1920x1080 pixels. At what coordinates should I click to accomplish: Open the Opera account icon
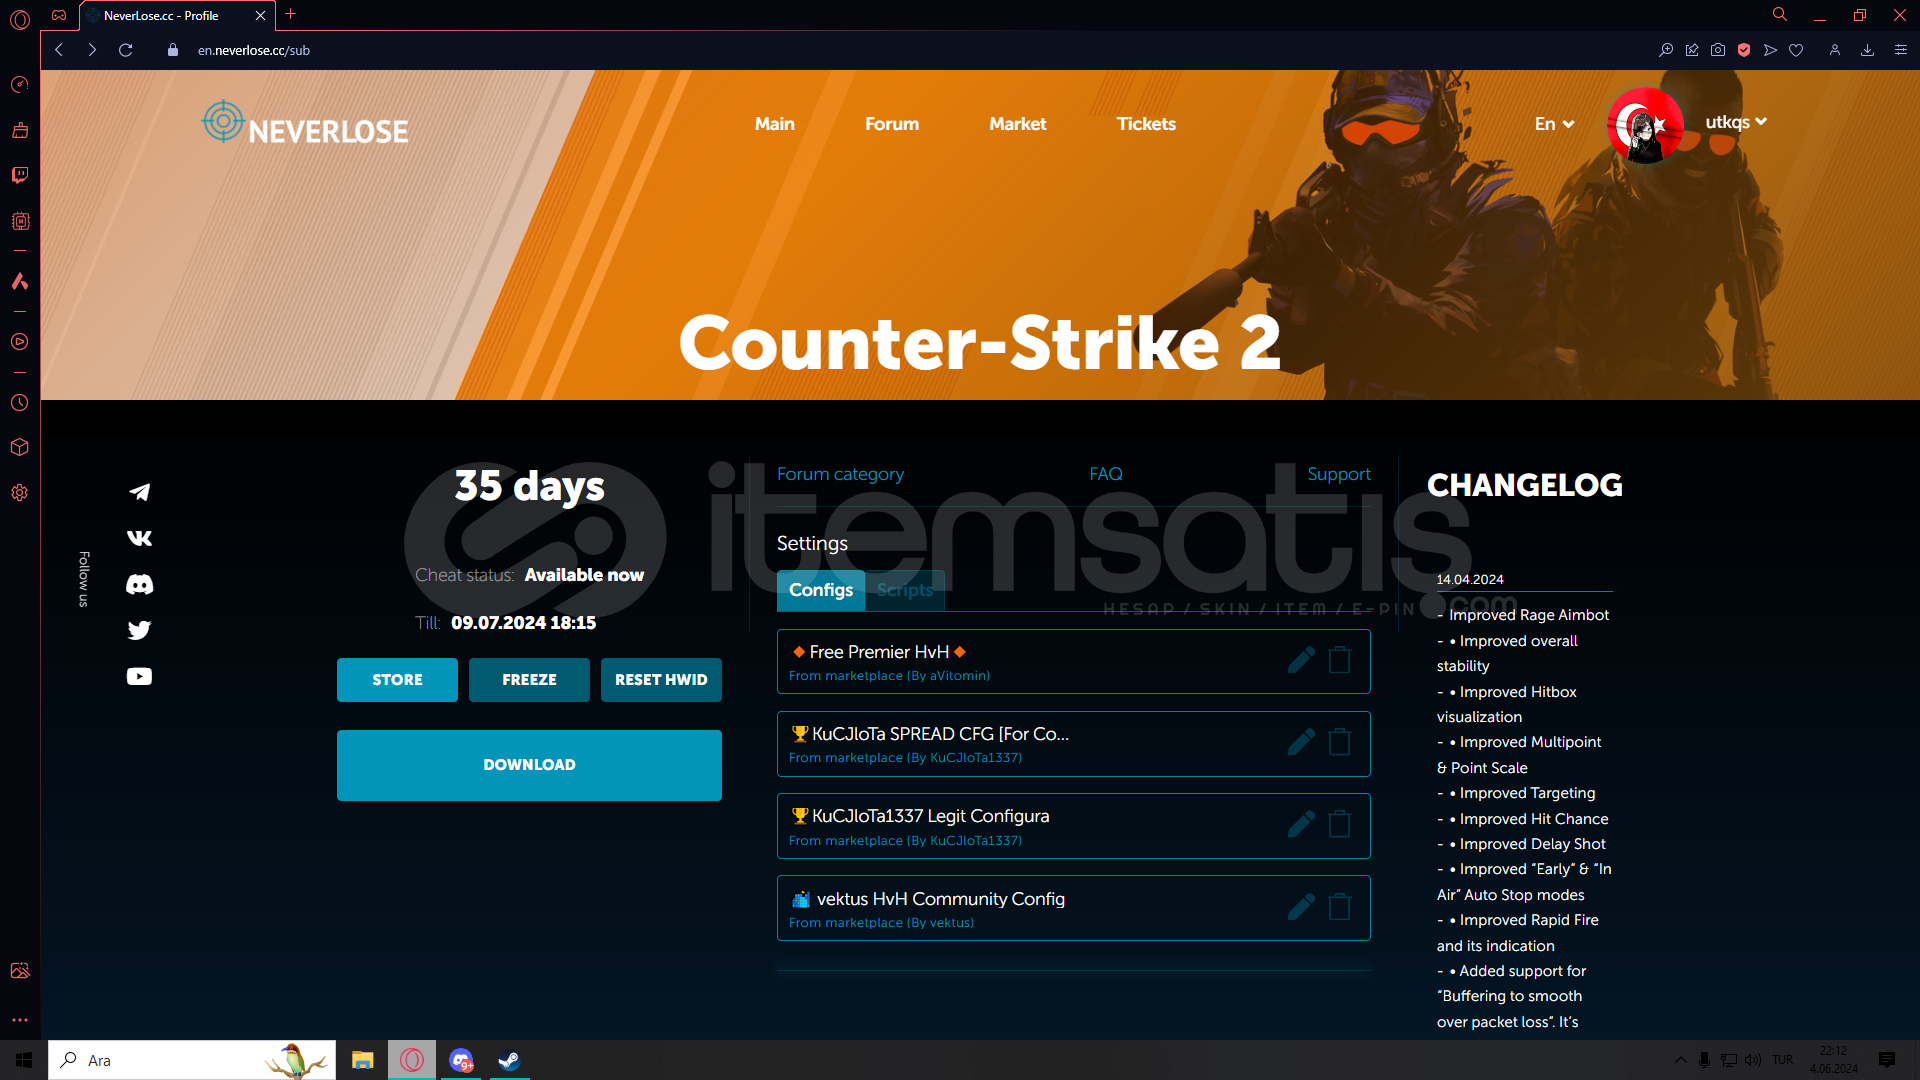(1835, 50)
